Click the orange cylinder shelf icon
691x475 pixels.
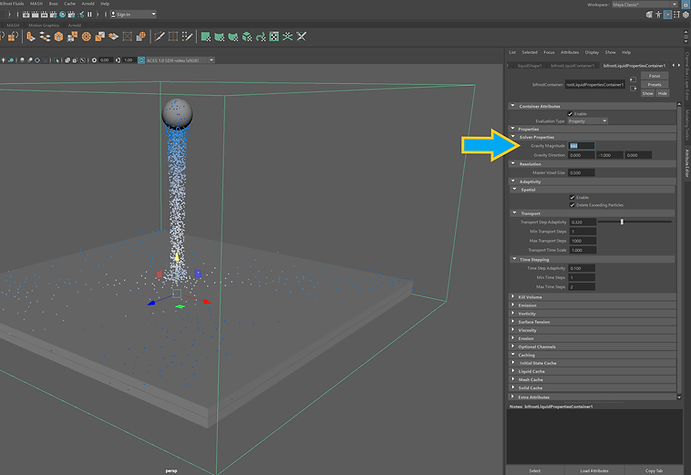coord(30,37)
